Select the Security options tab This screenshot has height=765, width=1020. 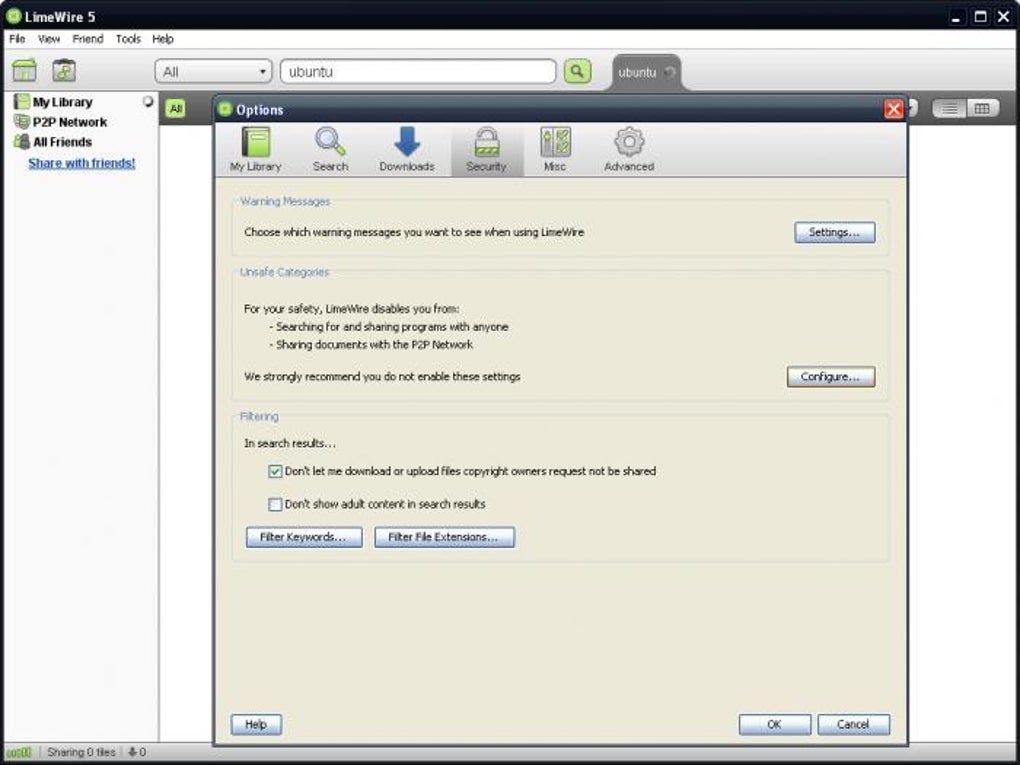[487, 149]
